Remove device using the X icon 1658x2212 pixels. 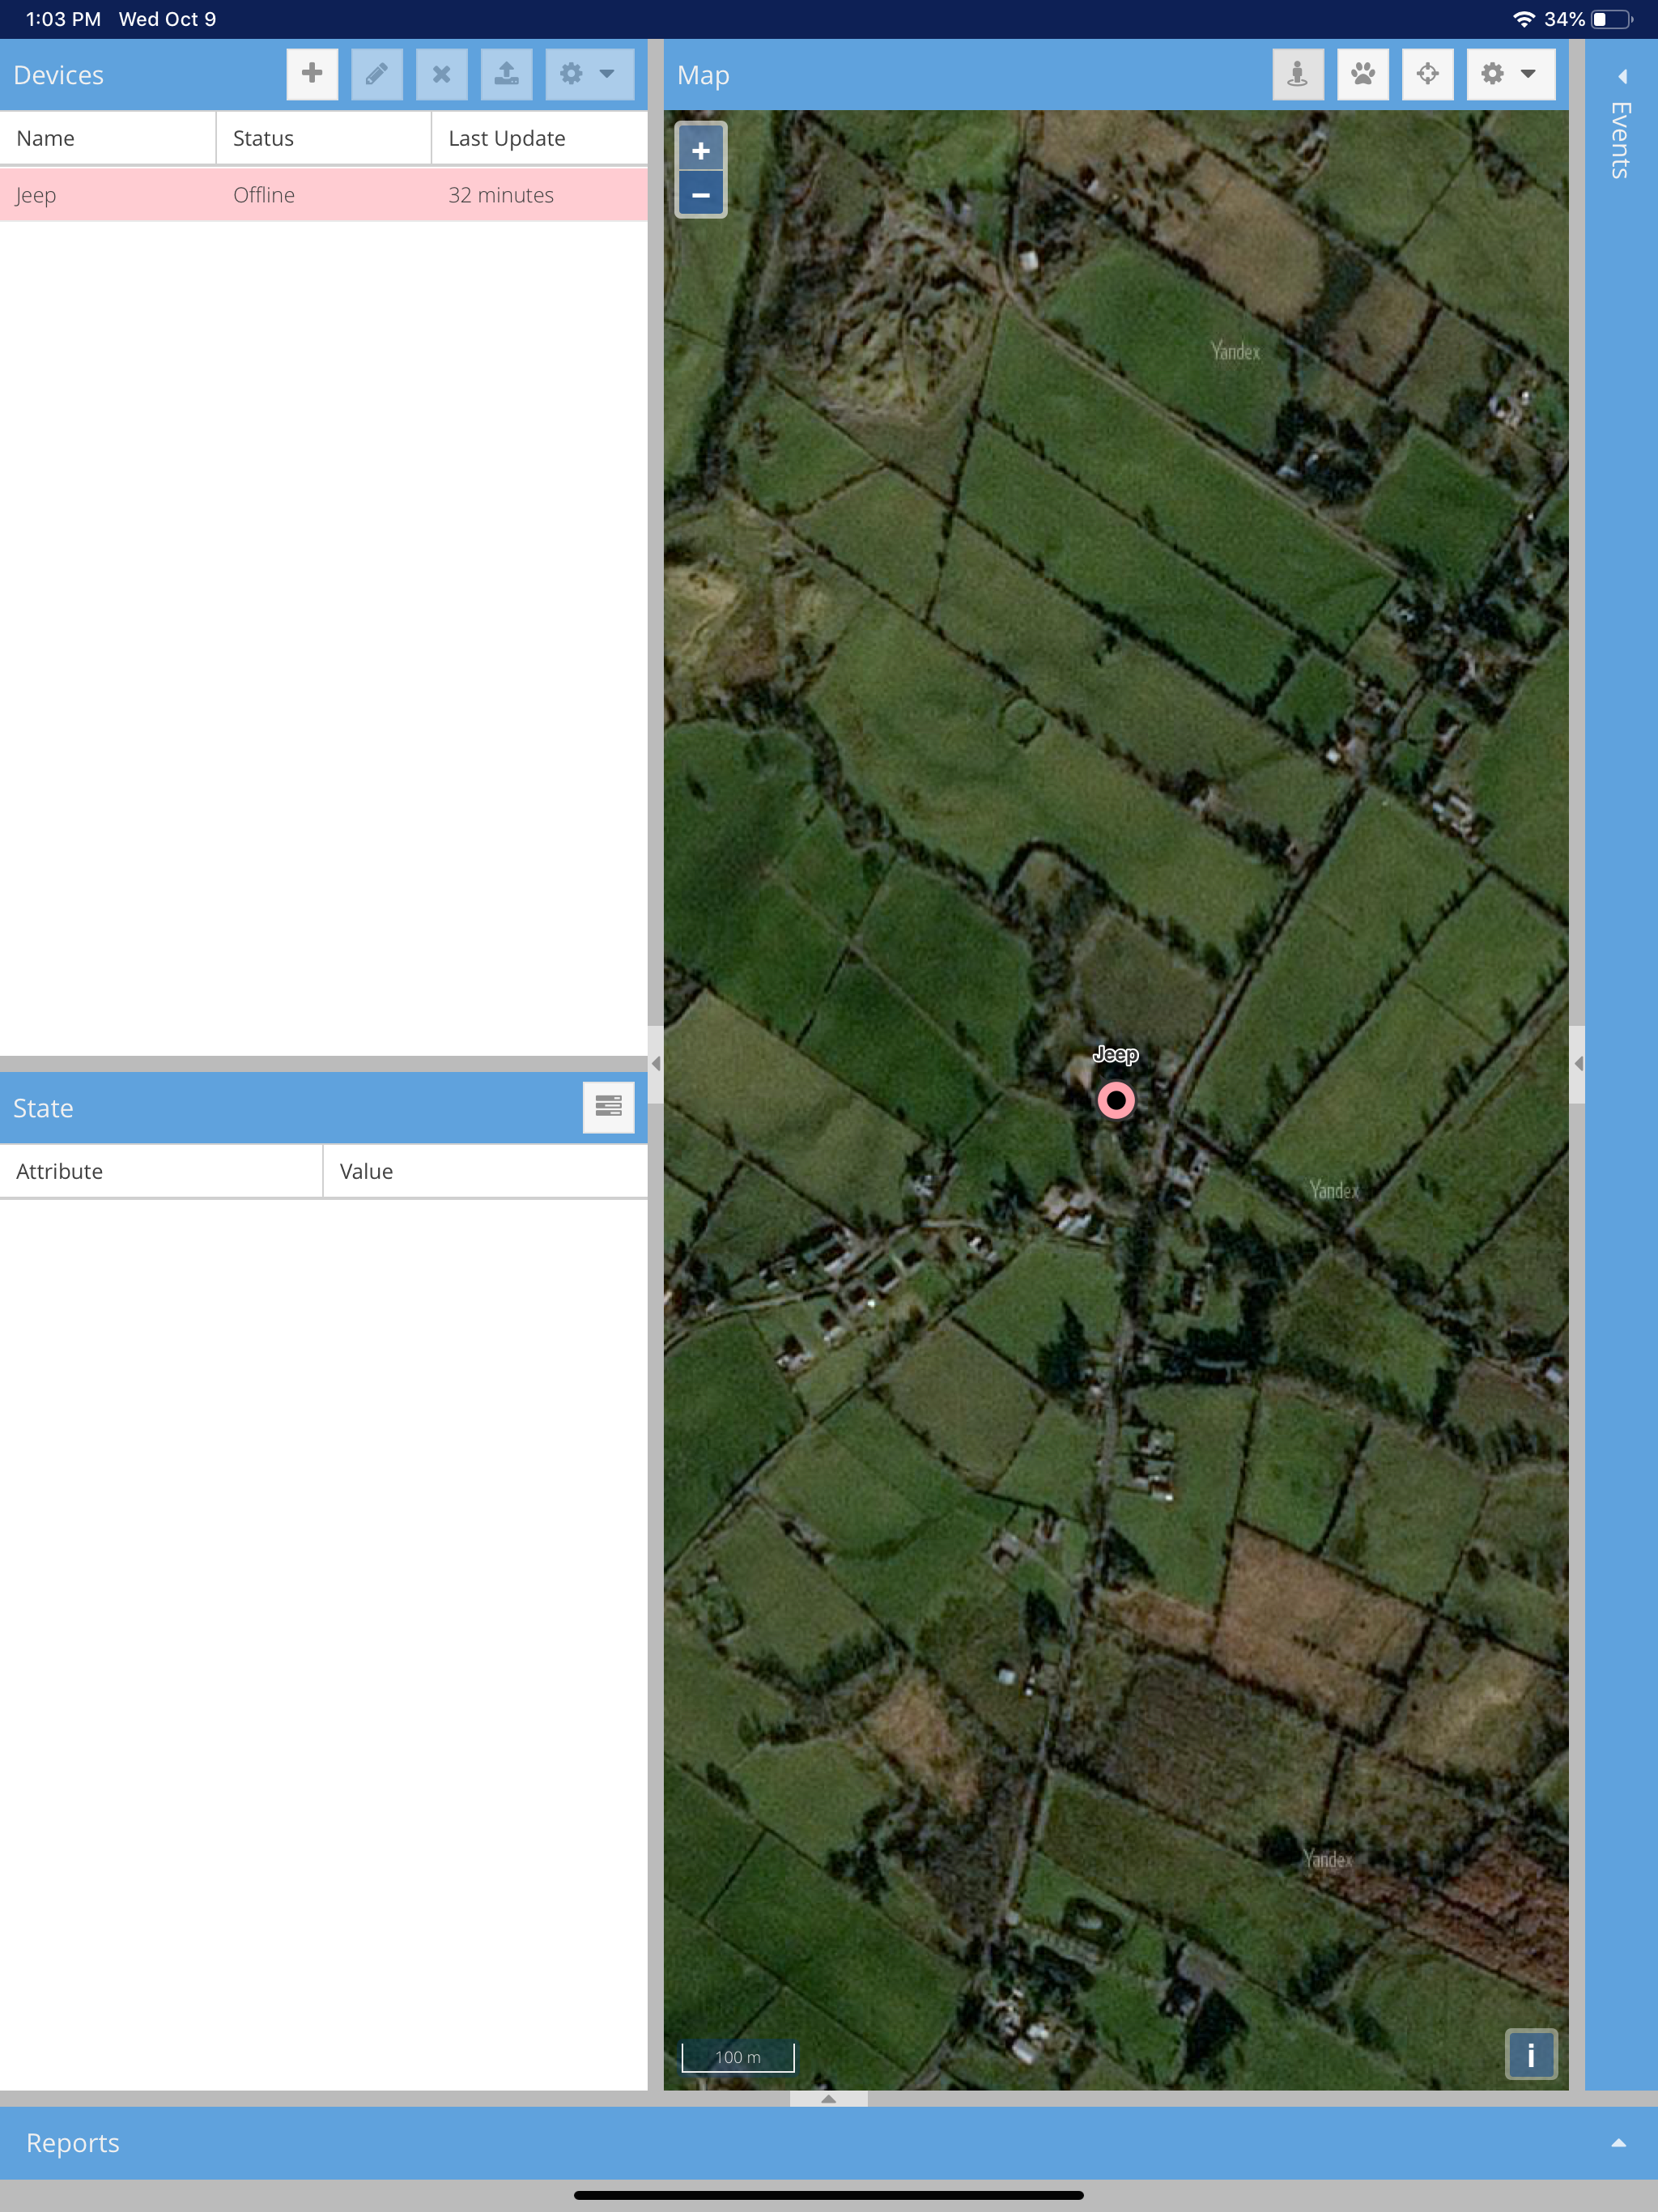441,74
